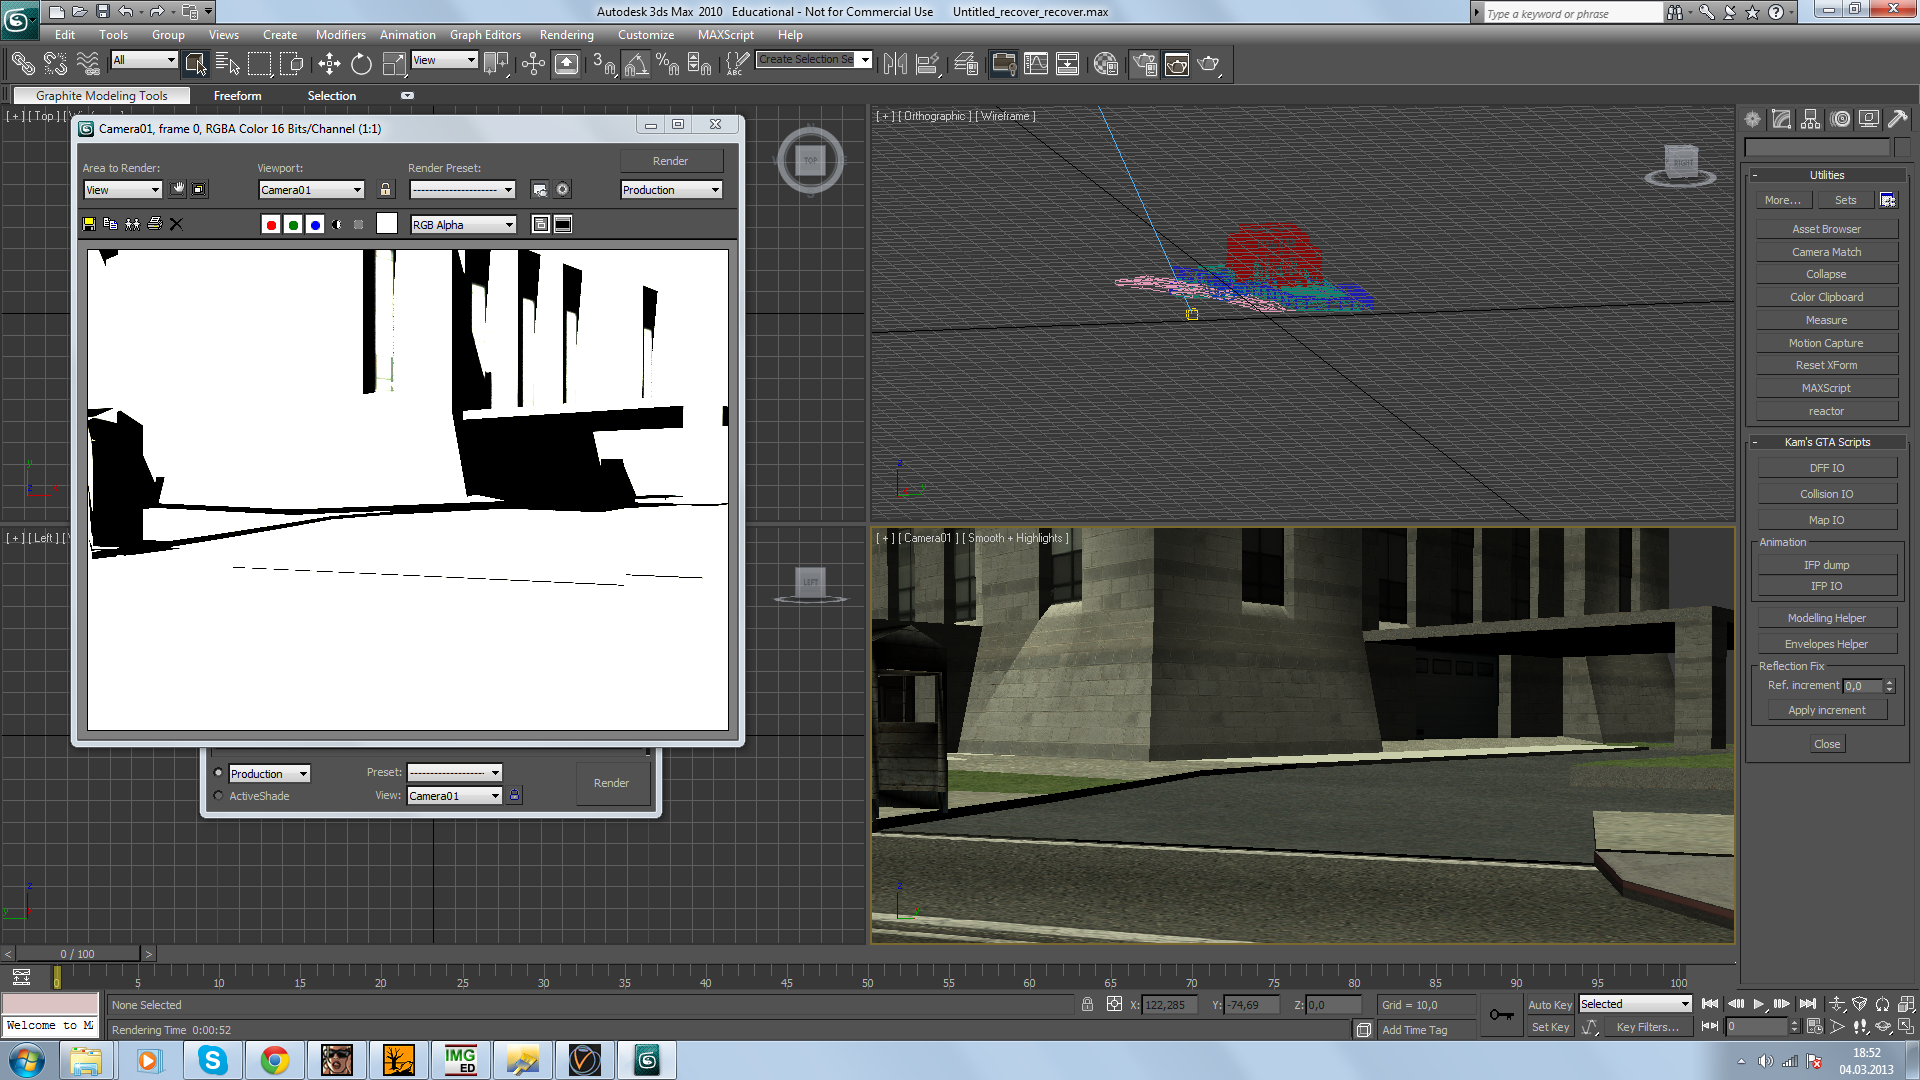1920x1080 pixels.
Task: Open Chrome from the taskbar
Action: (274, 1060)
